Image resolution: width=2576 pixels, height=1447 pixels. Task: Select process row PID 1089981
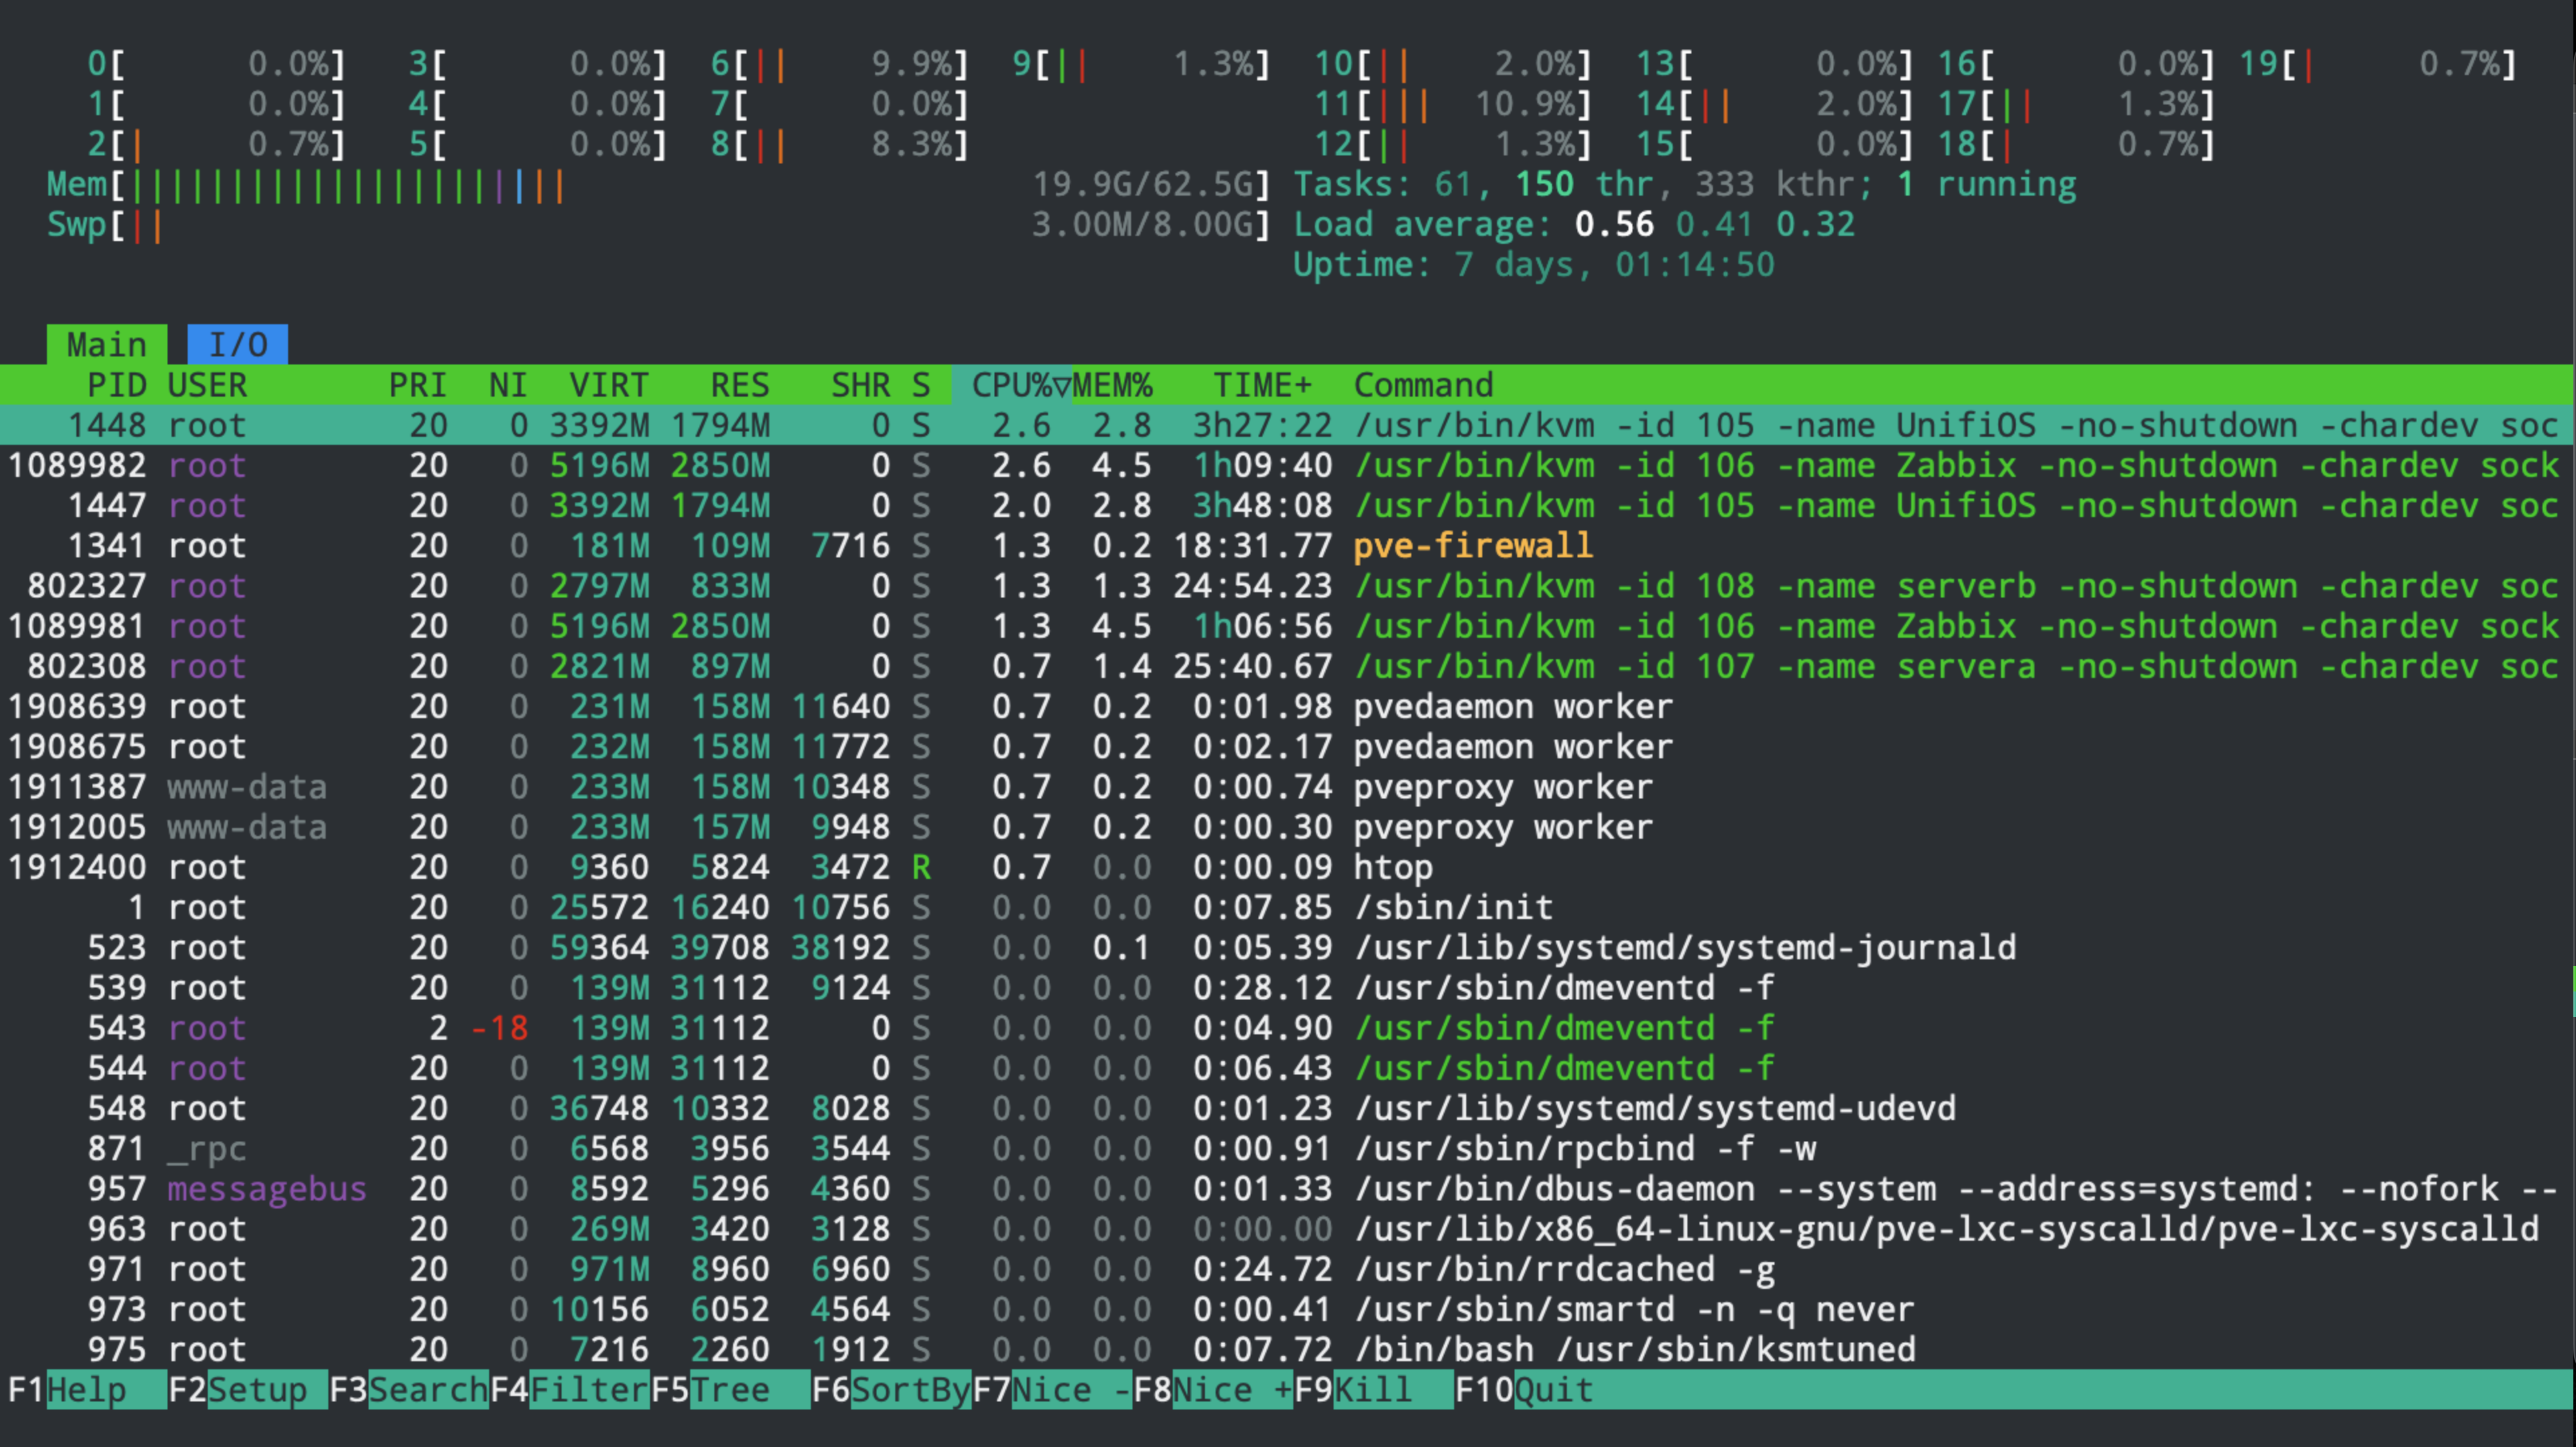(1286, 626)
